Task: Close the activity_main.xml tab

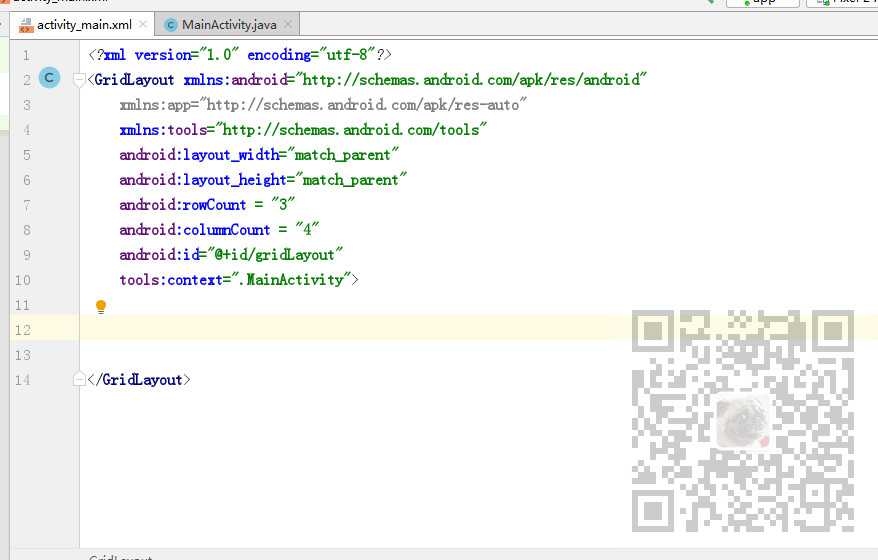Action: tap(143, 25)
